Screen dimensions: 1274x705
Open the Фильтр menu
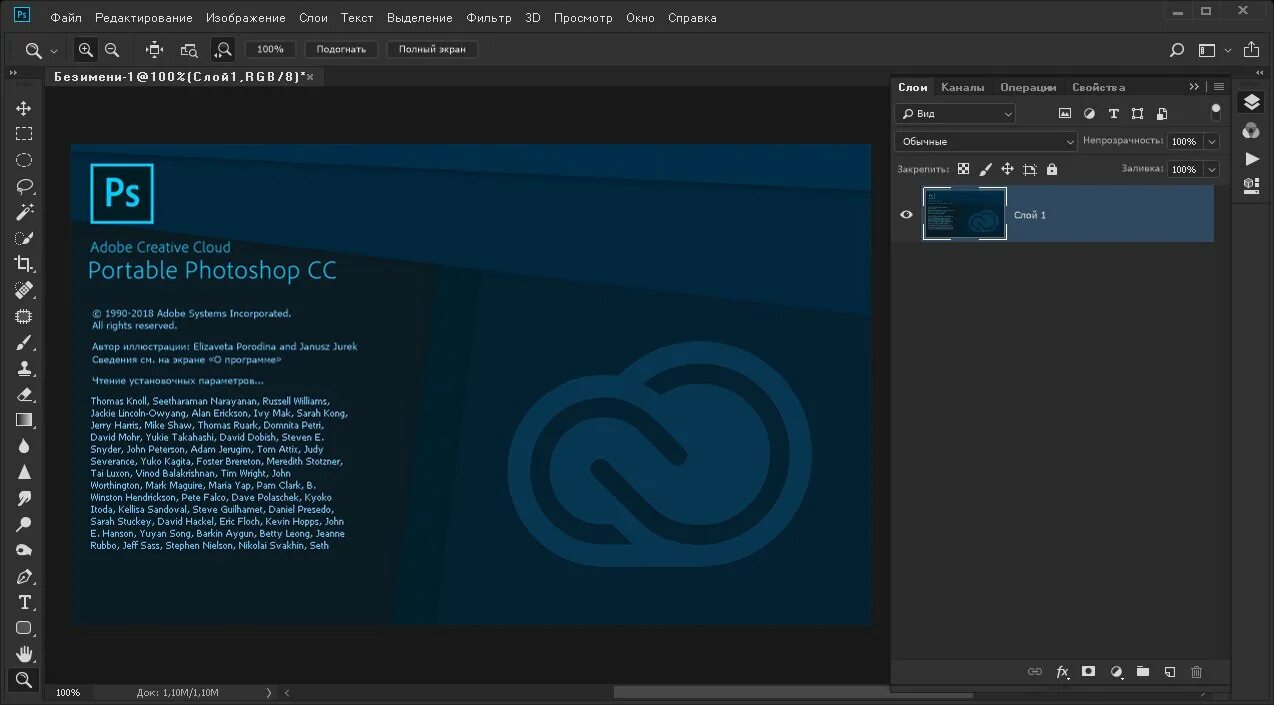tap(489, 18)
